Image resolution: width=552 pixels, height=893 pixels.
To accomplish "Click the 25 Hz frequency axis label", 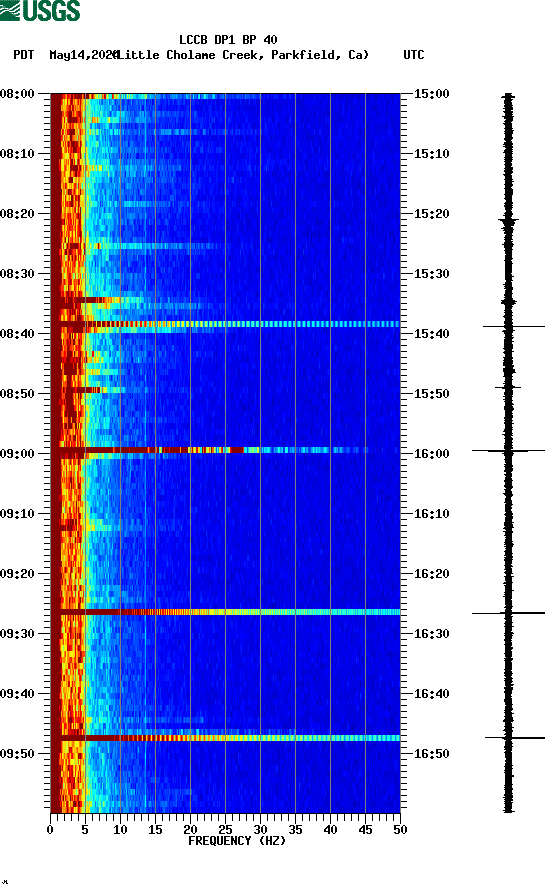I will coord(225,830).
